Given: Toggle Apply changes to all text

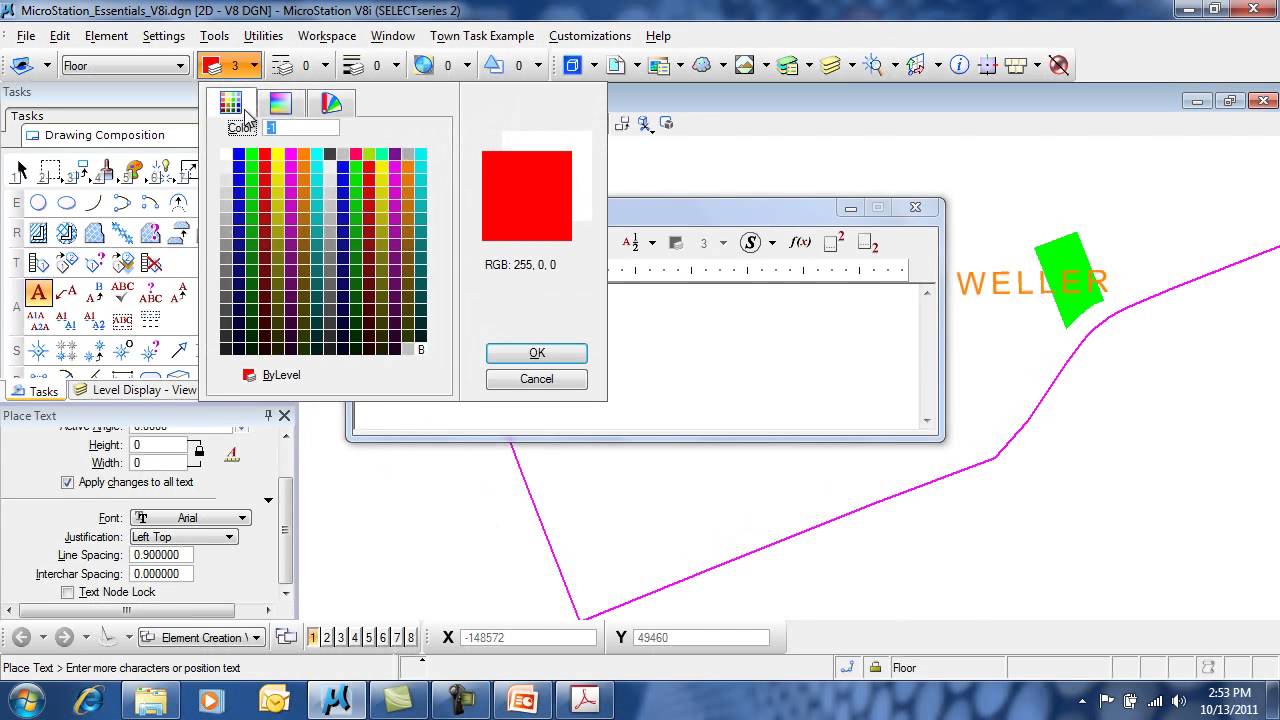Looking at the screenshot, I should pos(68,482).
